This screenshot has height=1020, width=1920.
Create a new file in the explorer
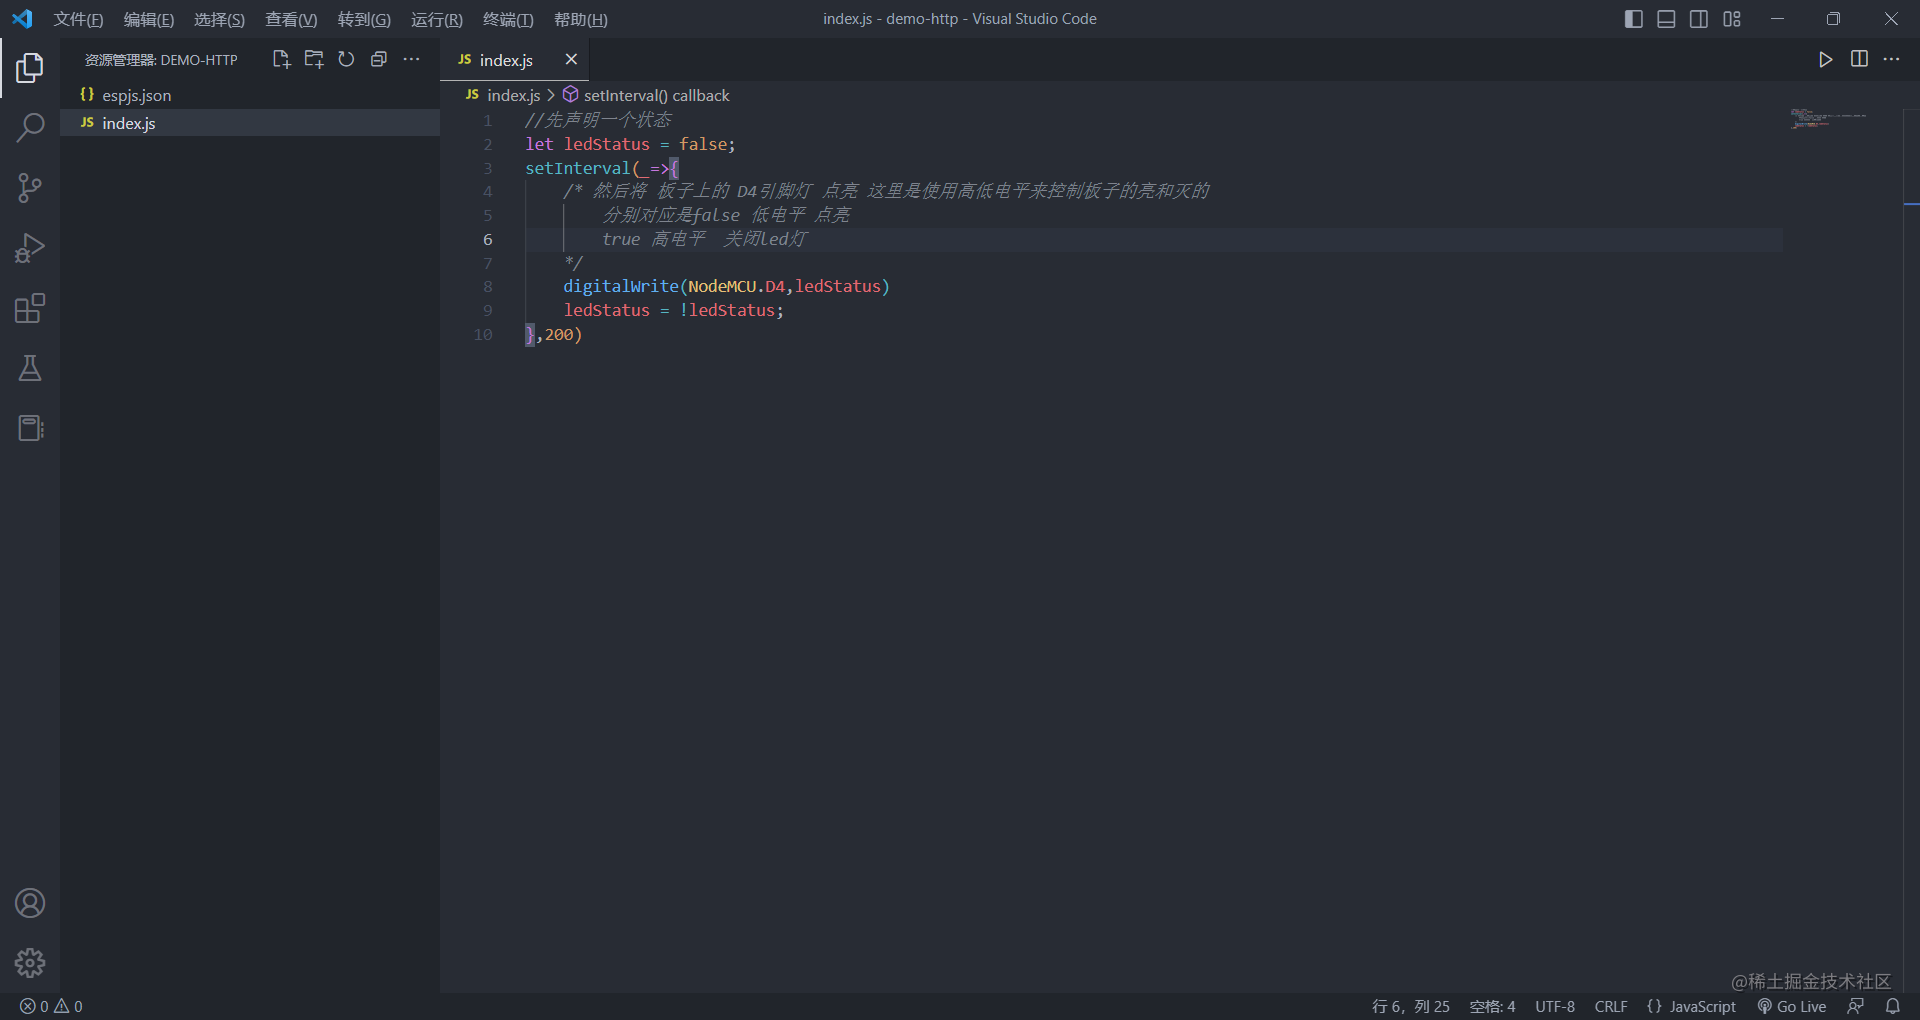[281, 59]
